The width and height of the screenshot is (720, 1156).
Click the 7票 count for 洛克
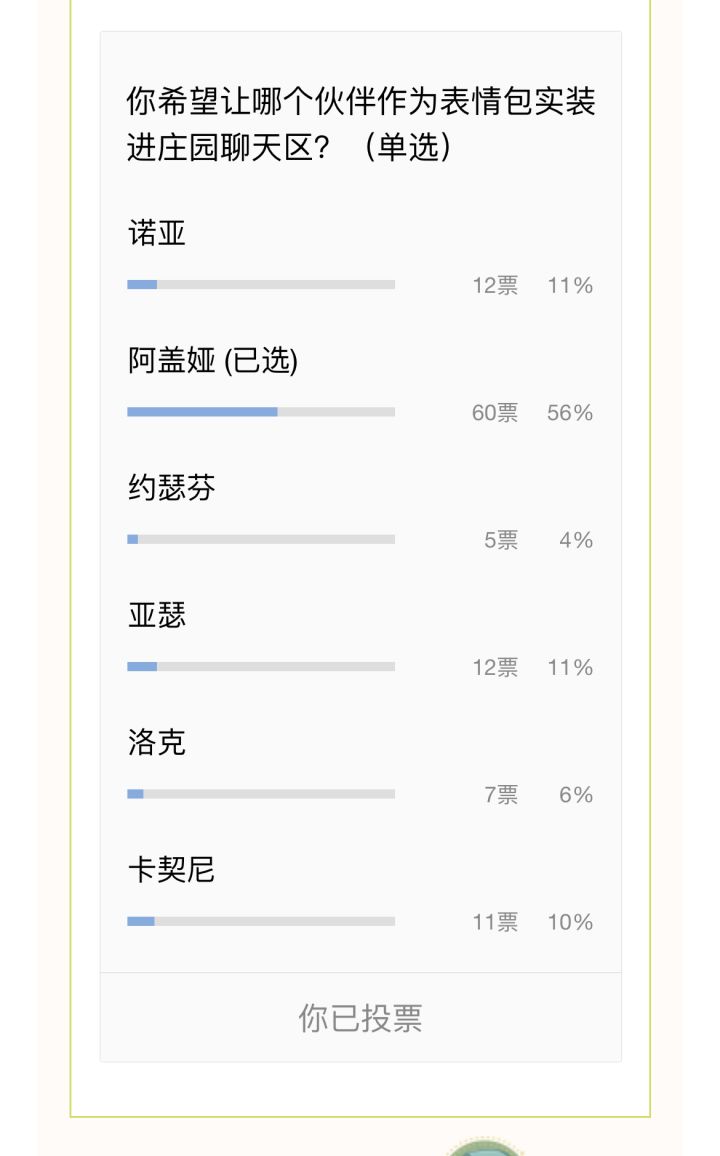[x=501, y=795]
